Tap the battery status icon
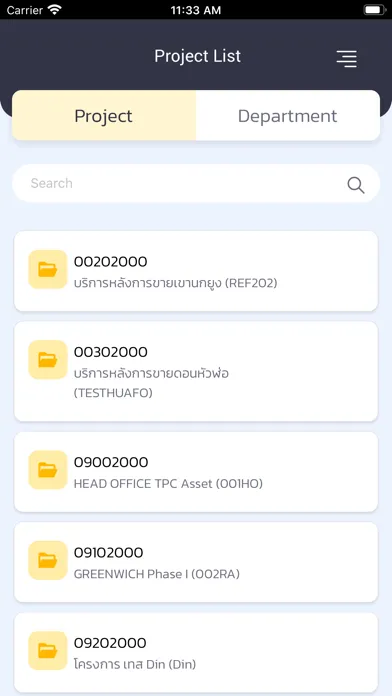 [x=375, y=10]
